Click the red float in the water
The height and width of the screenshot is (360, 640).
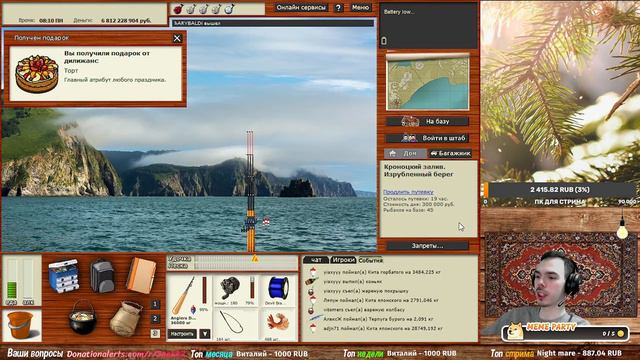pyautogui.click(x=266, y=221)
